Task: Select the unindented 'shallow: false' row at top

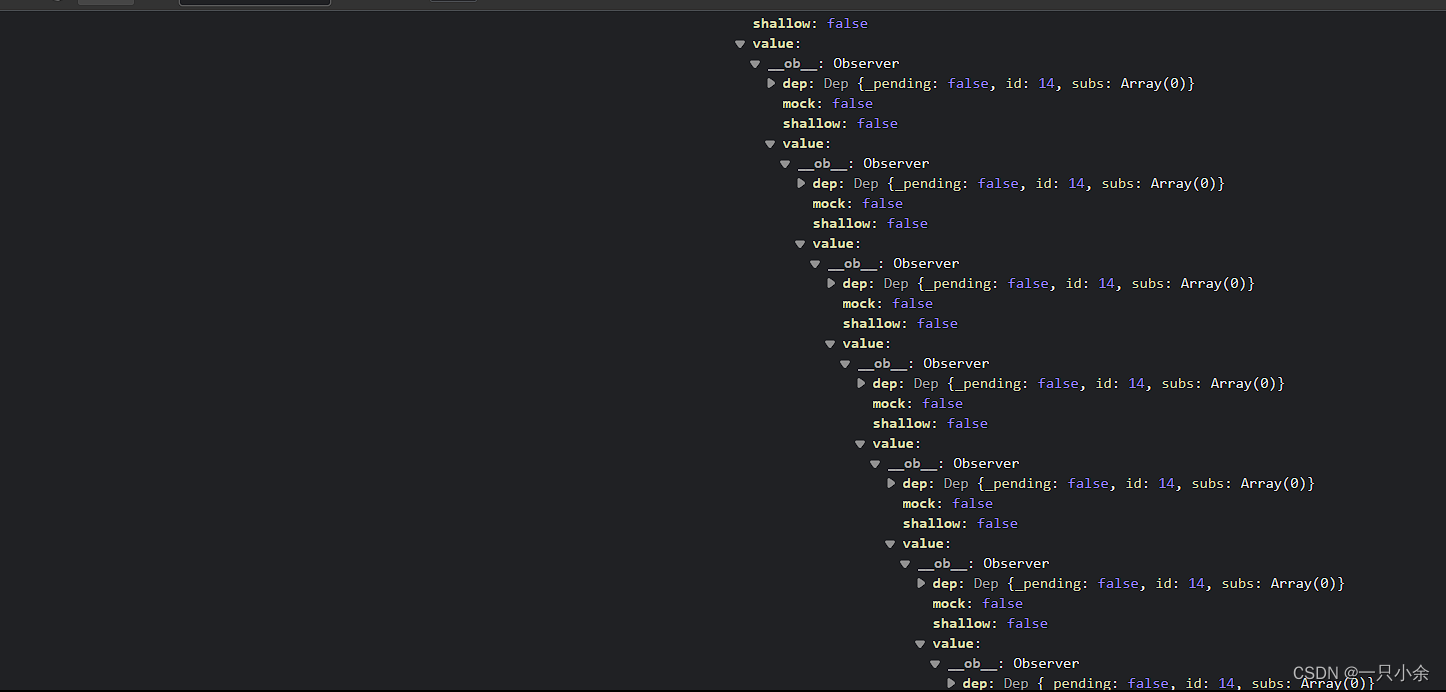Action: pos(810,23)
